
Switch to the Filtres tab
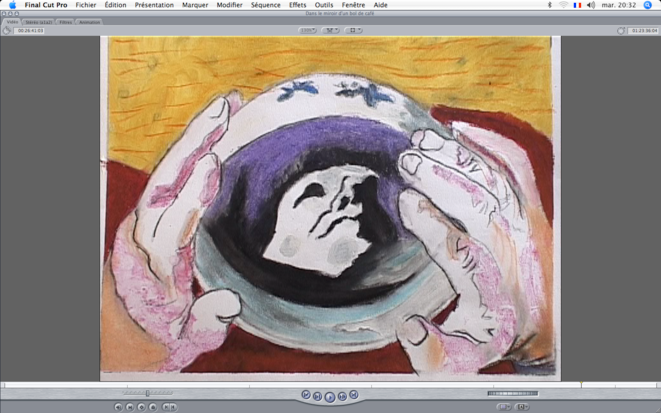(65, 22)
